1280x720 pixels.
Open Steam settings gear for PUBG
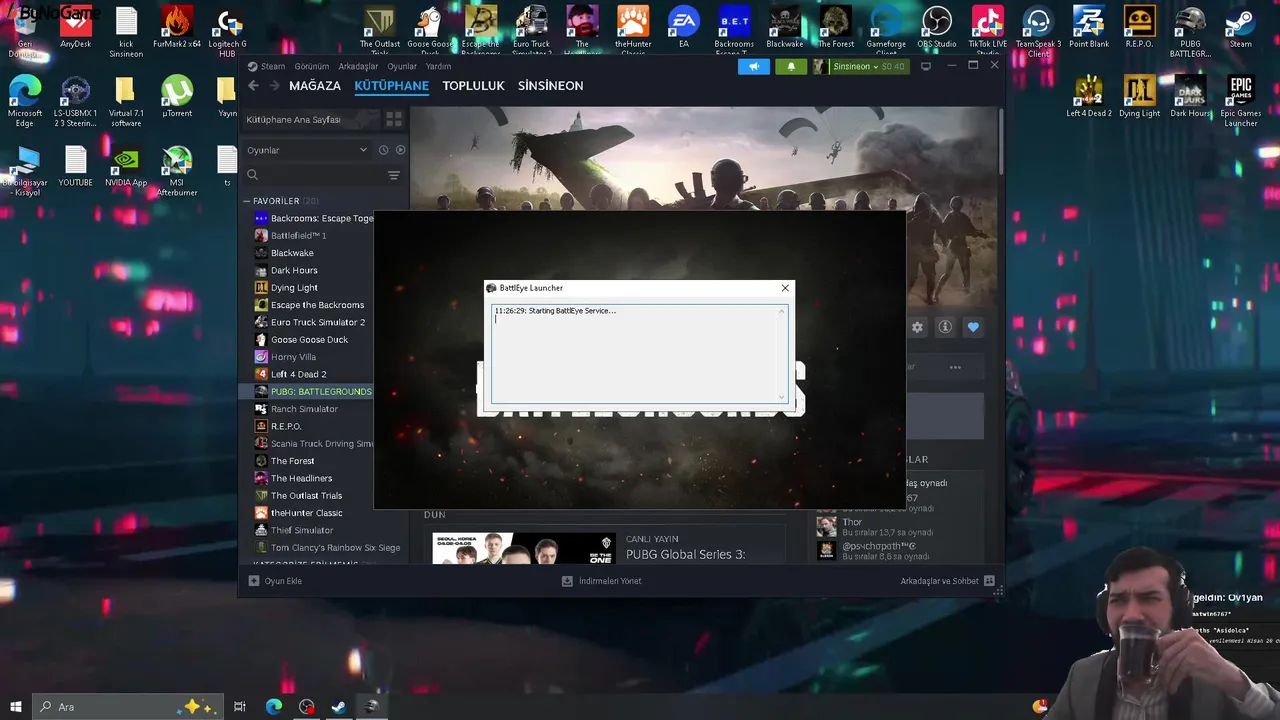(x=917, y=327)
